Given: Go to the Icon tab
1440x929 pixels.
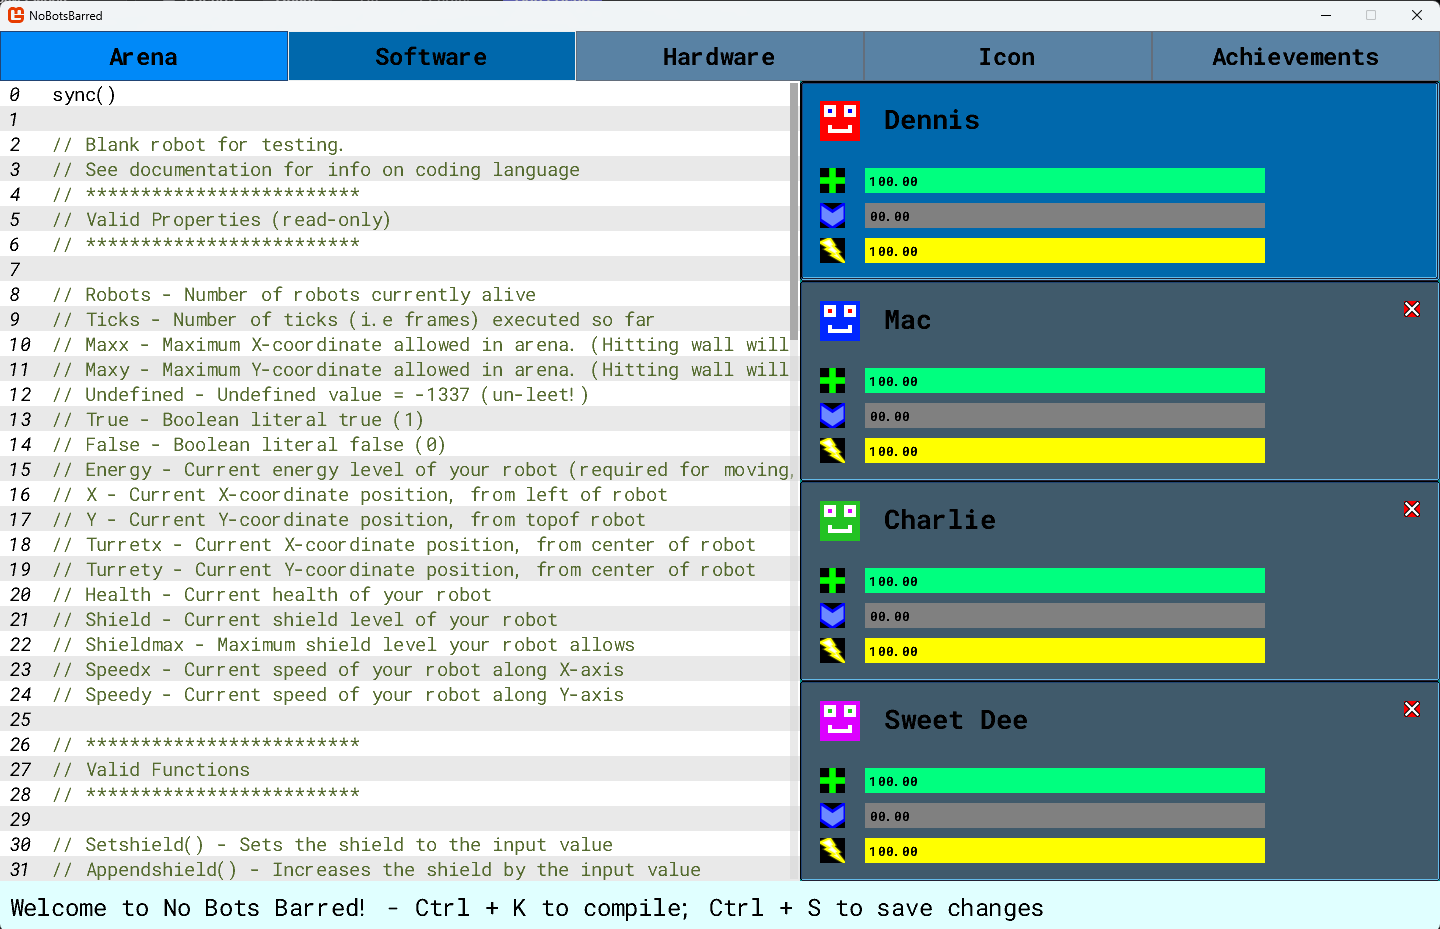Looking at the screenshot, I should 1007,56.
